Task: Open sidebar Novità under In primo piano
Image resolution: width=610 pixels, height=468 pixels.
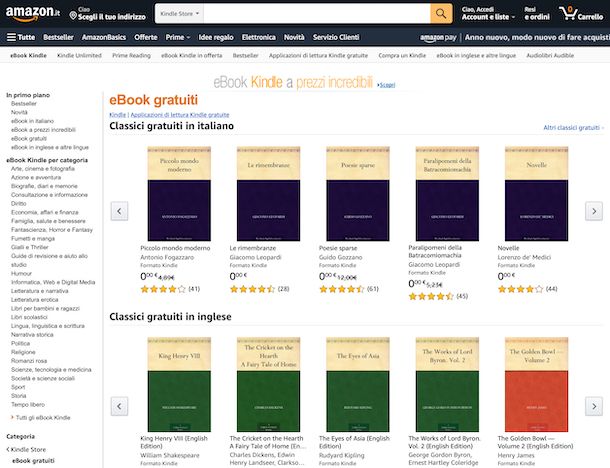Action: coord(19,112)
